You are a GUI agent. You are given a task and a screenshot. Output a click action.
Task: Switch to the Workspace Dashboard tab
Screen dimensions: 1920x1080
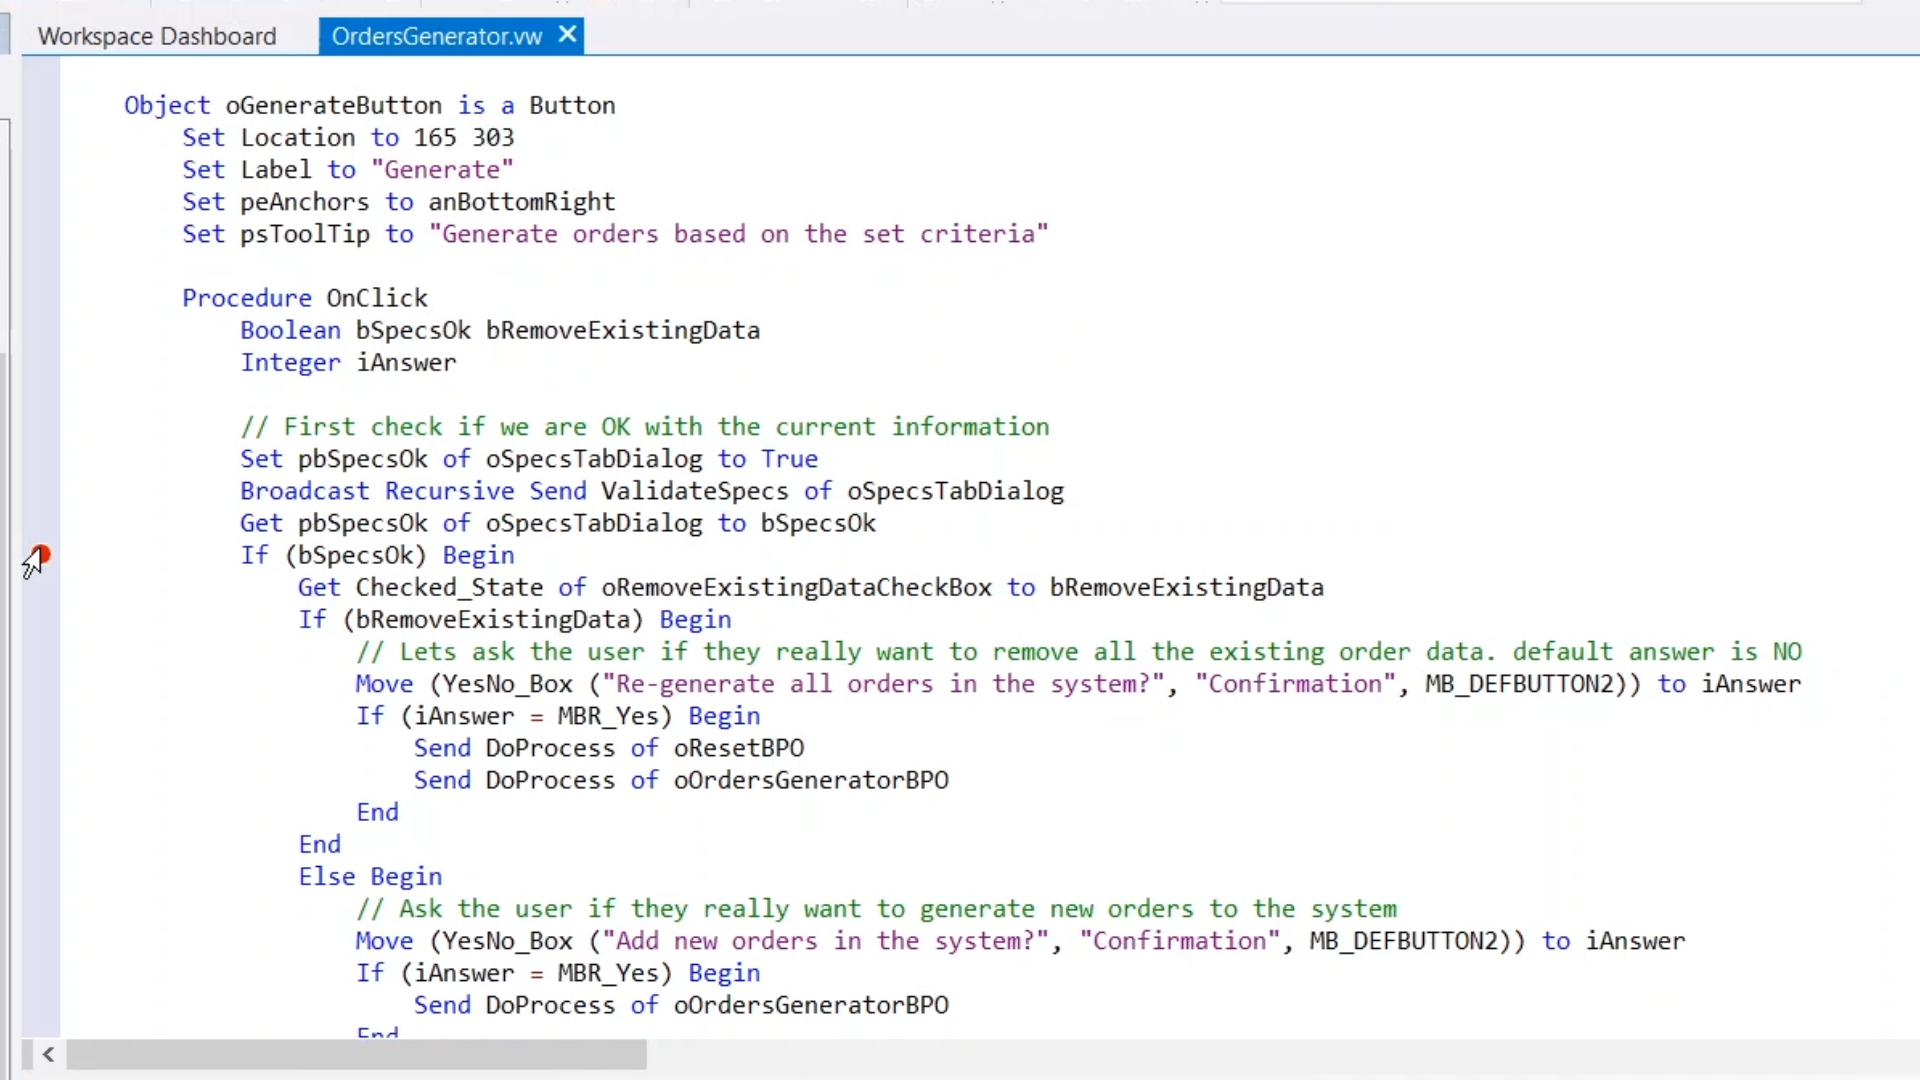[x=157, y=37]
